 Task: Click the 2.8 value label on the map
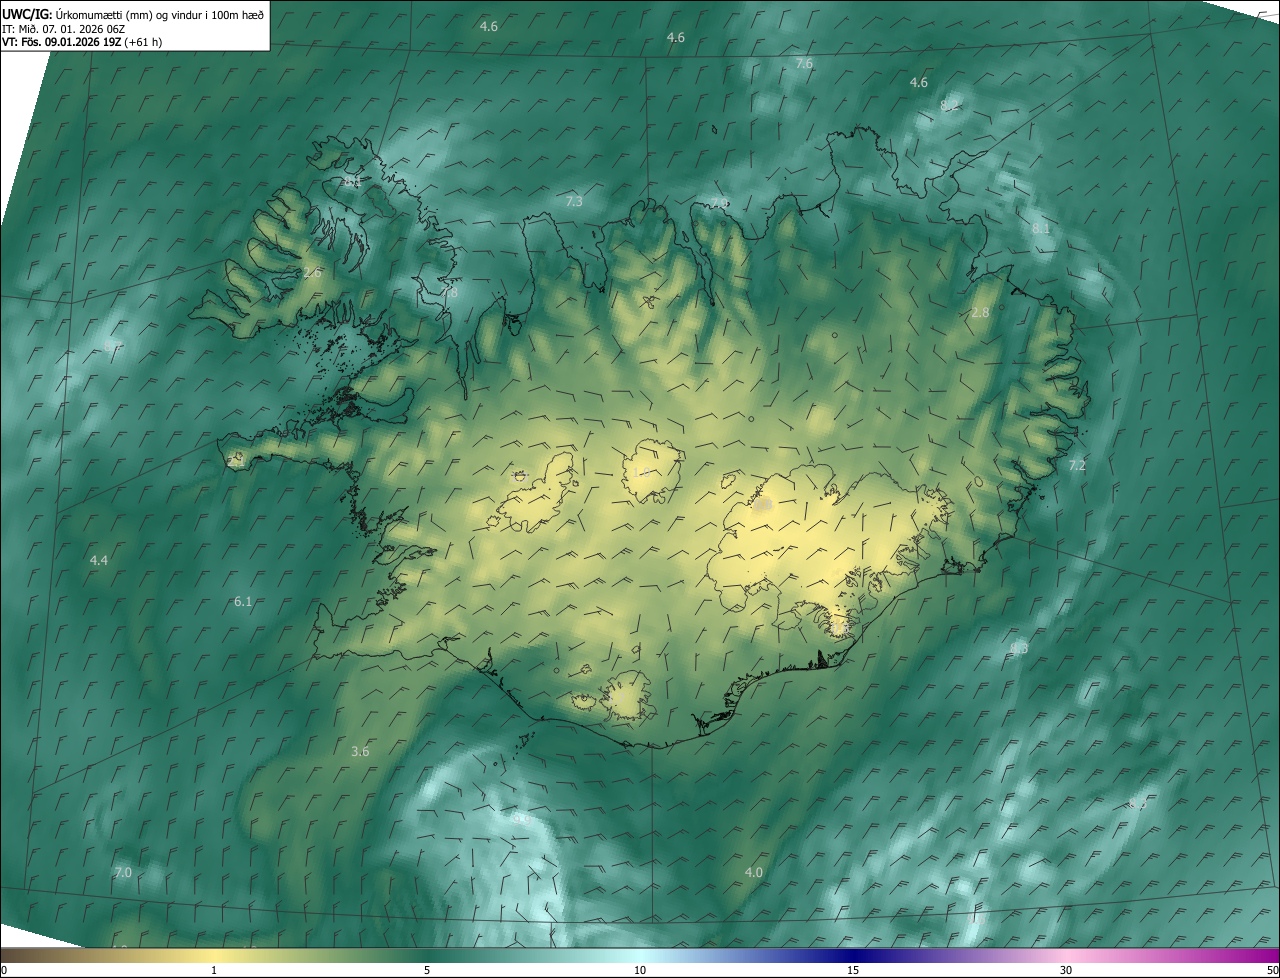click(980, 313)
